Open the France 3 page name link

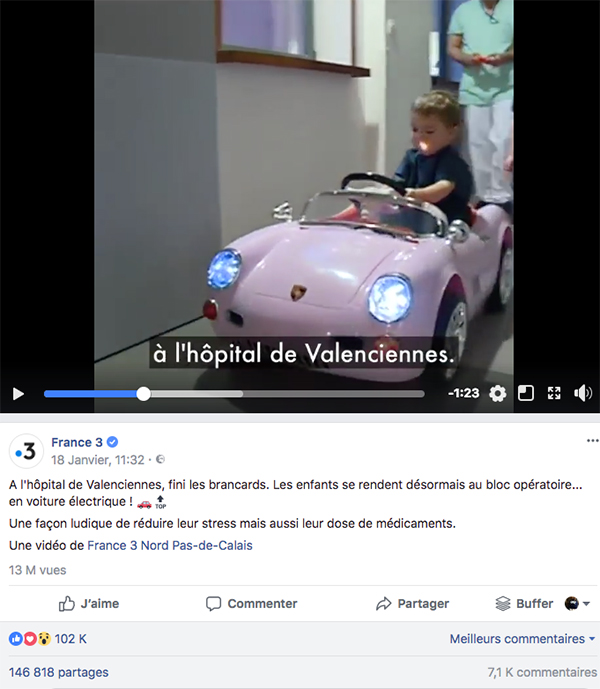pos(77,442)
